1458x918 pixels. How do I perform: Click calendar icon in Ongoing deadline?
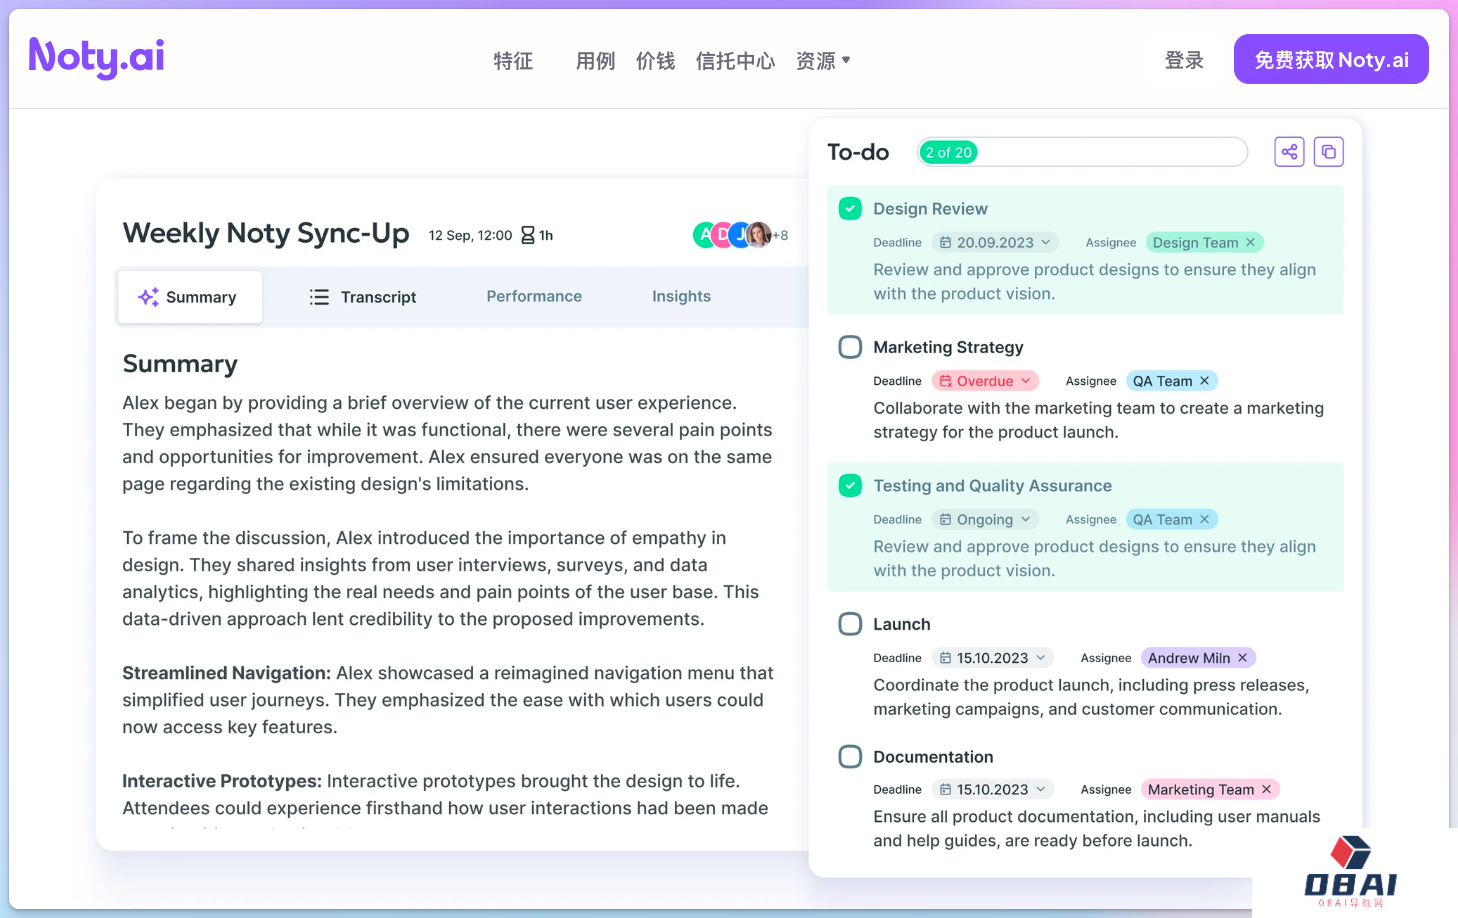click(x=945, y=519)
